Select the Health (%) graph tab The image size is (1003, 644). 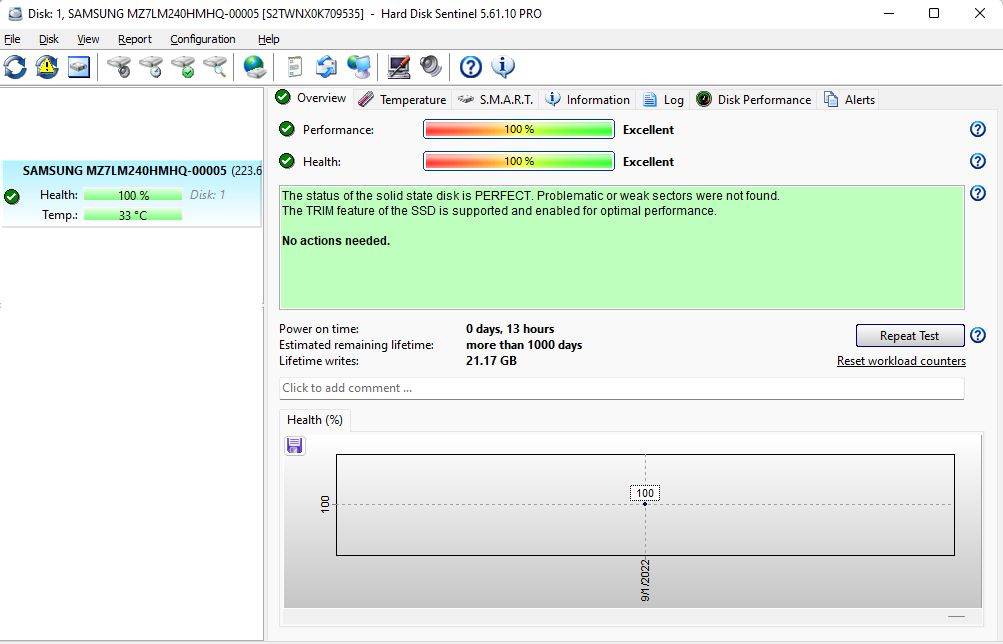tap(315, 420)
